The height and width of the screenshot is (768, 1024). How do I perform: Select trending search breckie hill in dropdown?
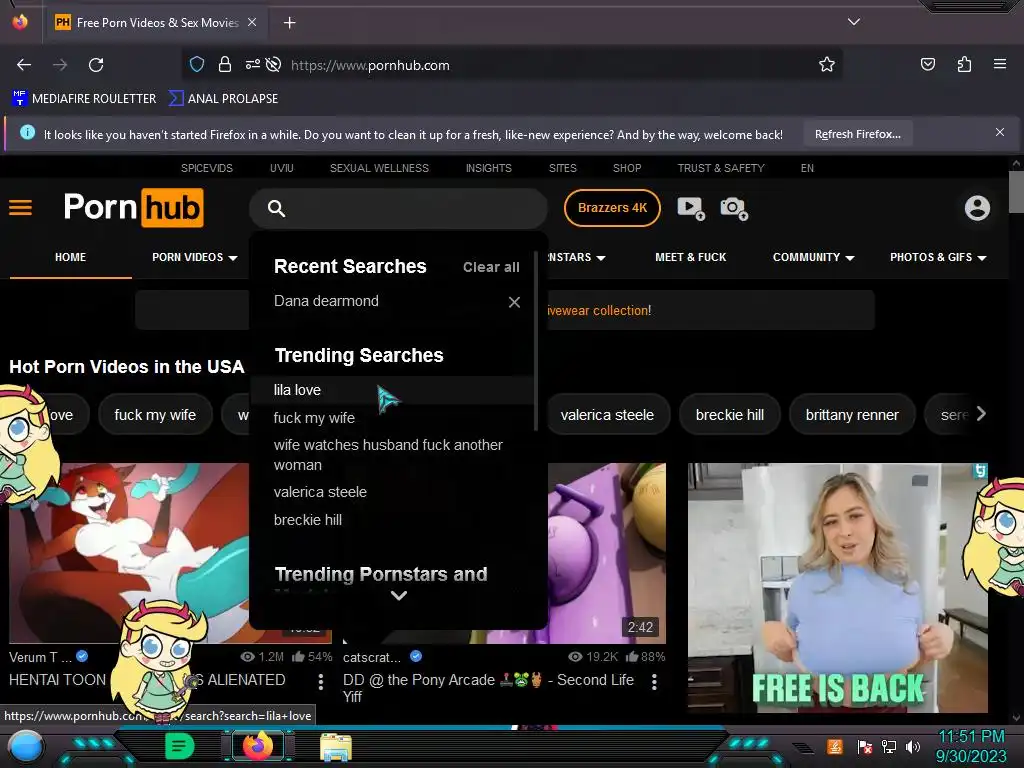308,520
